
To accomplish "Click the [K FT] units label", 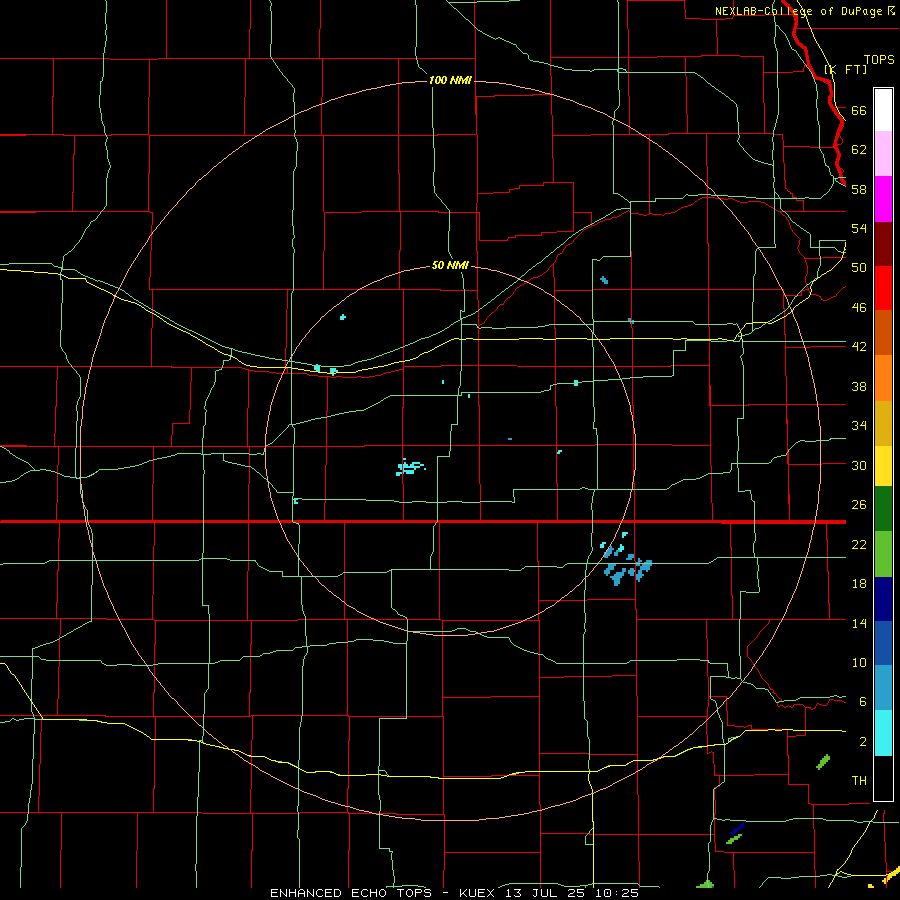I will [845, 69].
